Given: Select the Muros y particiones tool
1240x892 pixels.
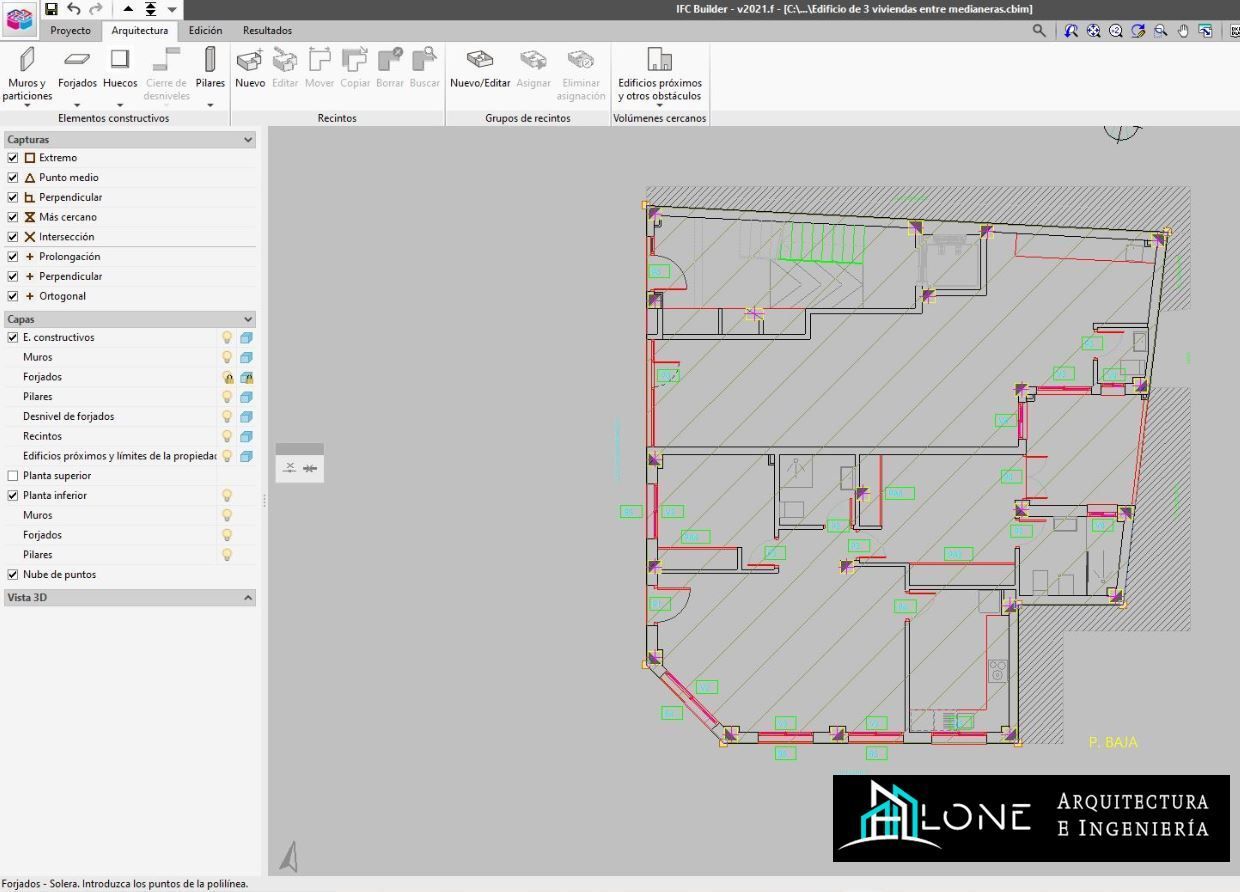Looking at the screenshot, I should point(27,75).
